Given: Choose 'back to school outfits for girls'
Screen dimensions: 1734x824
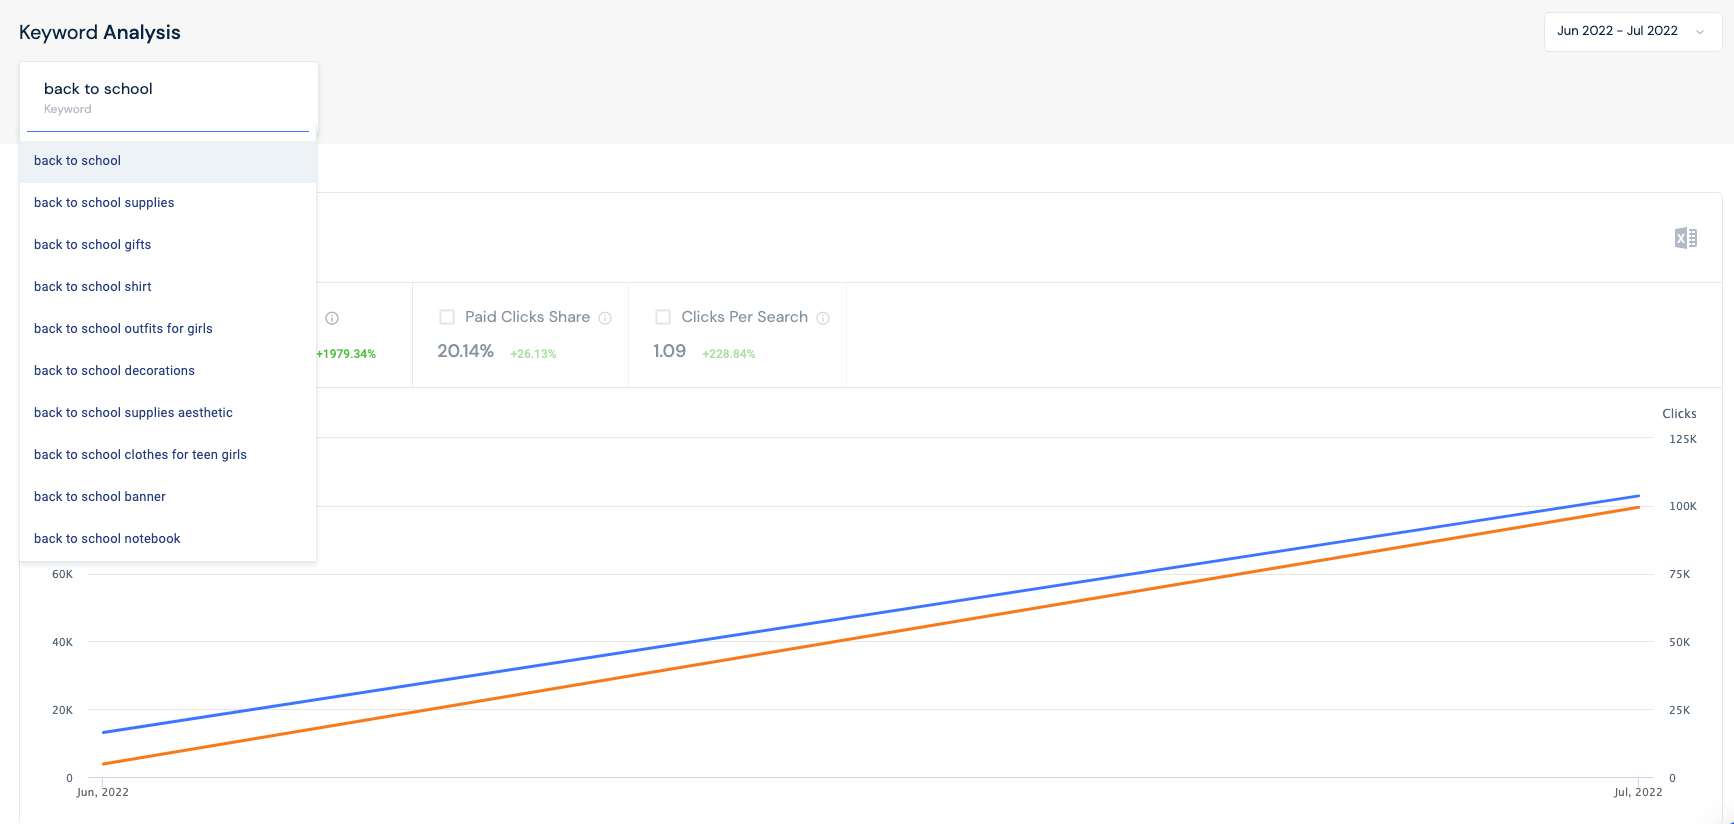Looking at the screenshot, I should point(123,329).
